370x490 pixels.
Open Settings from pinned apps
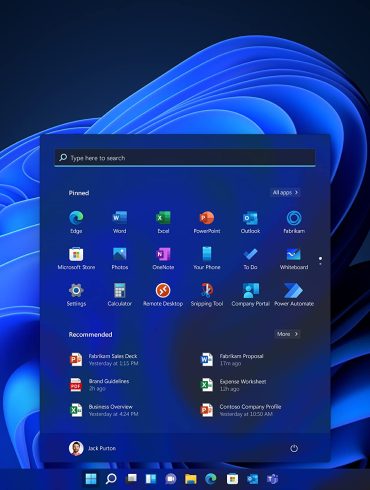point(76,295)
